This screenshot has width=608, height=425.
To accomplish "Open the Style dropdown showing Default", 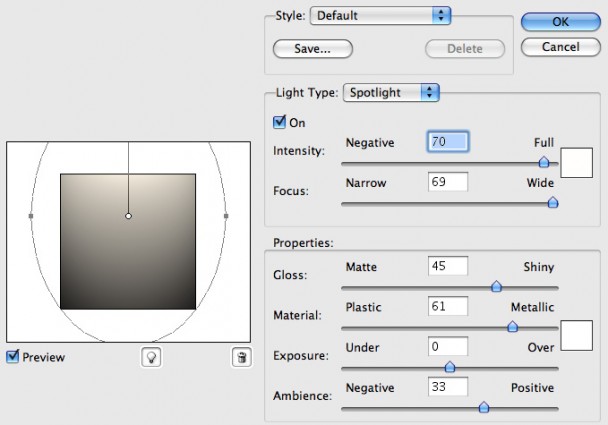I will click(x=380, y=16).
